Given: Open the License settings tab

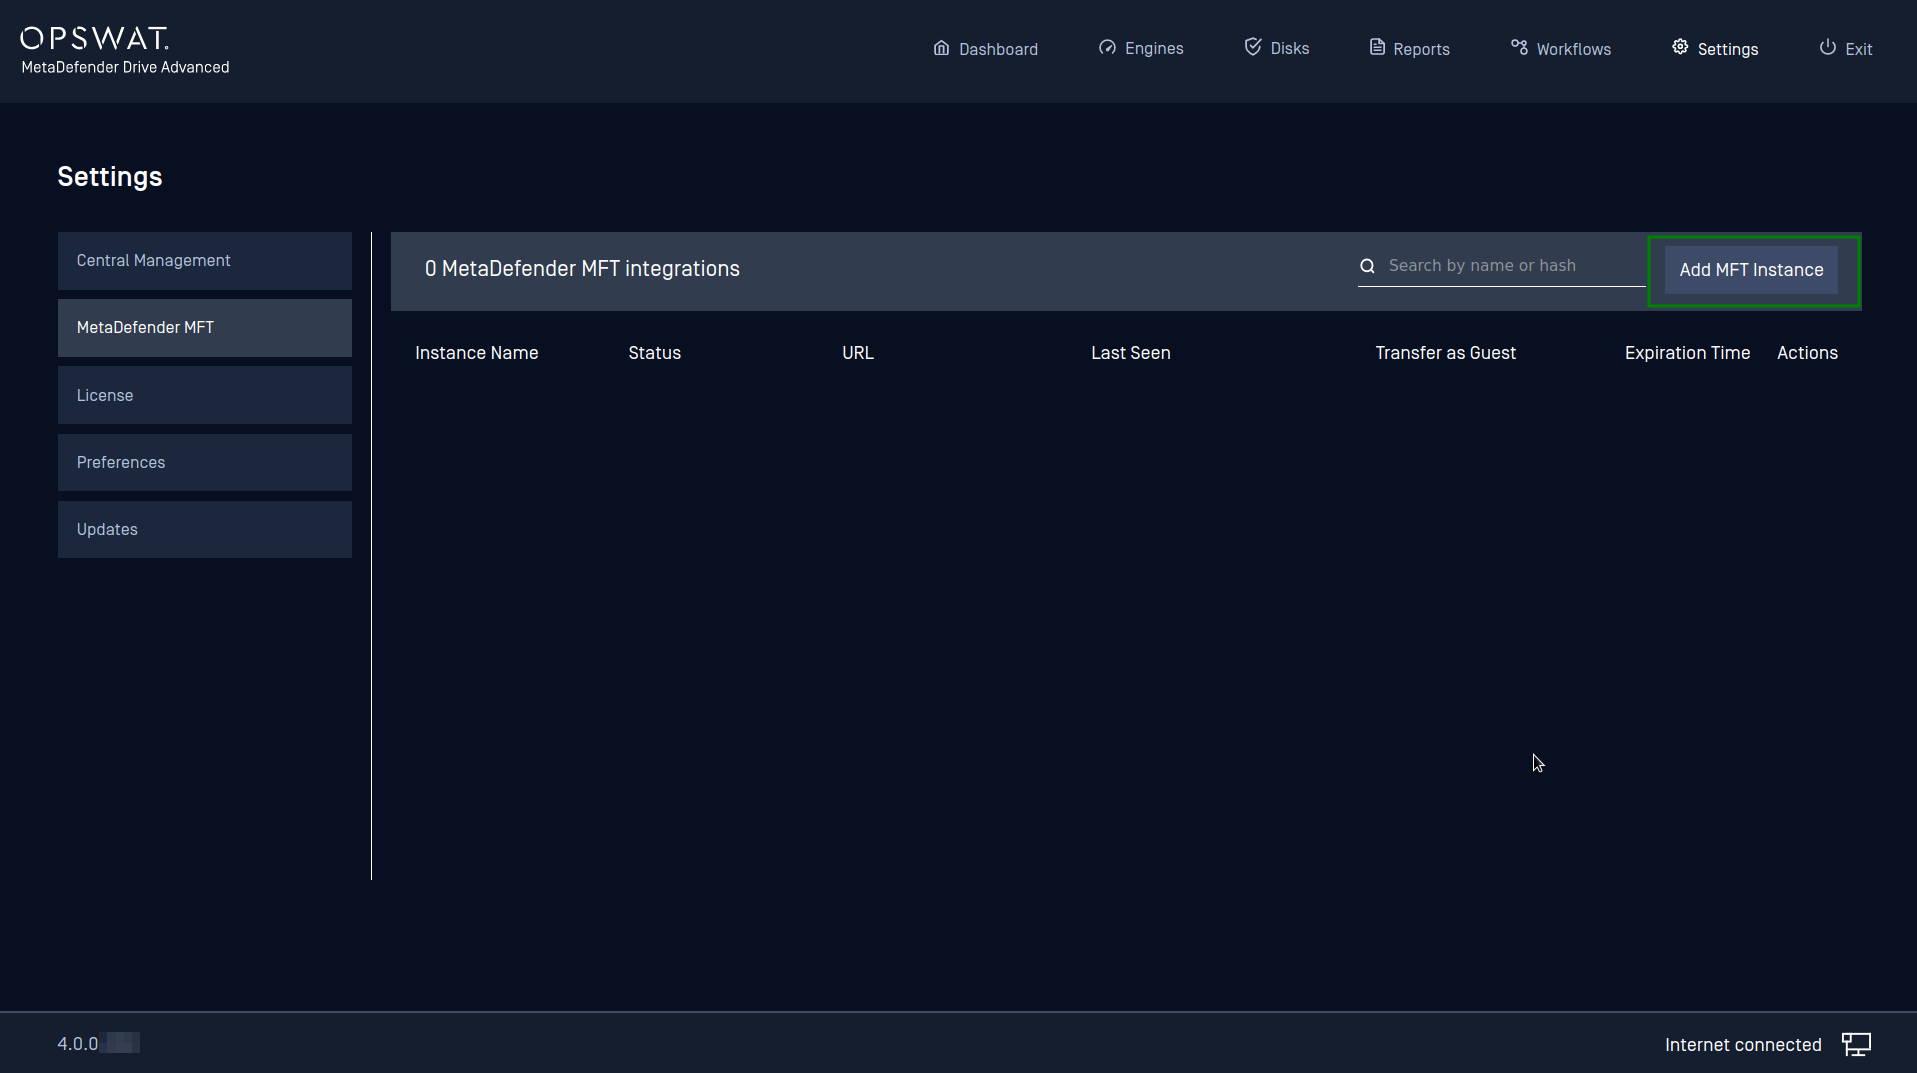Looking at the screenshot, I should click(x=205, y=395).
